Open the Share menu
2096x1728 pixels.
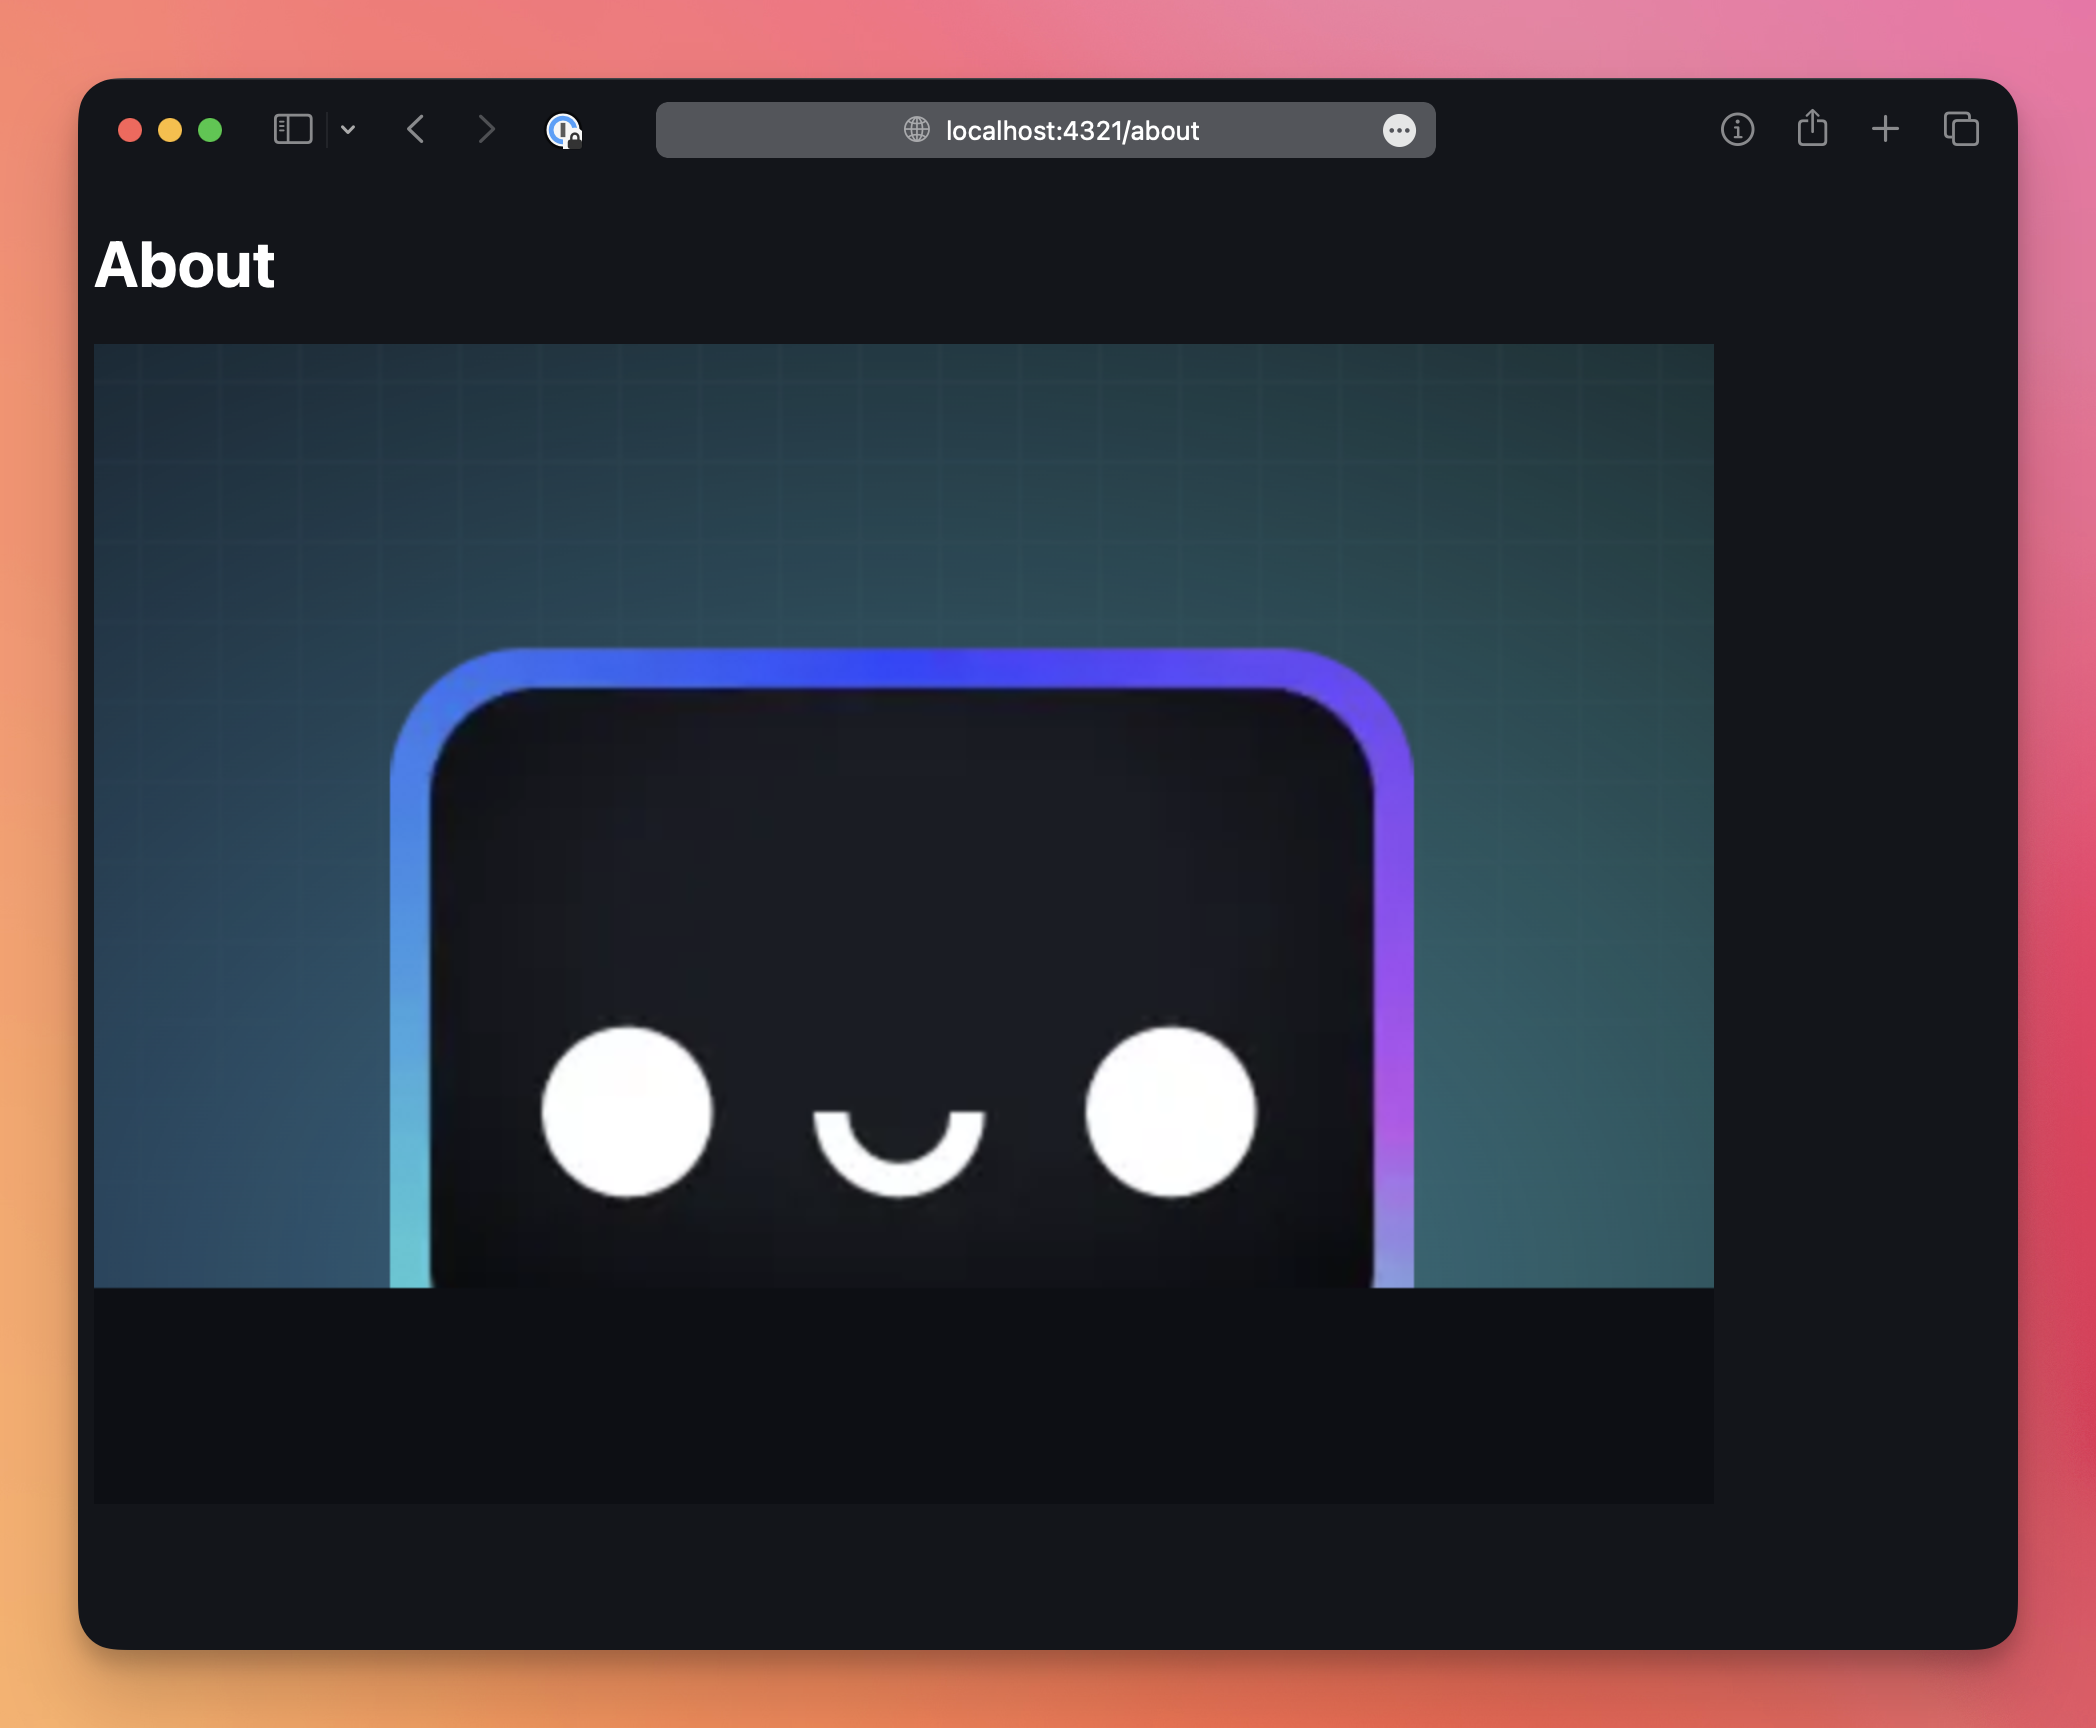[1812, 129]
